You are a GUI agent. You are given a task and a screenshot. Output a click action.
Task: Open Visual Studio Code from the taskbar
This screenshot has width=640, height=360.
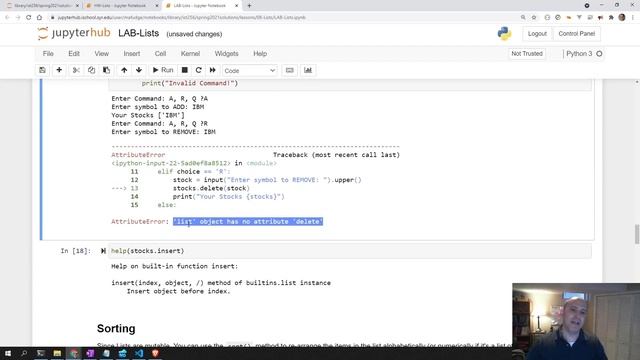pyautogui.click(x=139, y=353)
